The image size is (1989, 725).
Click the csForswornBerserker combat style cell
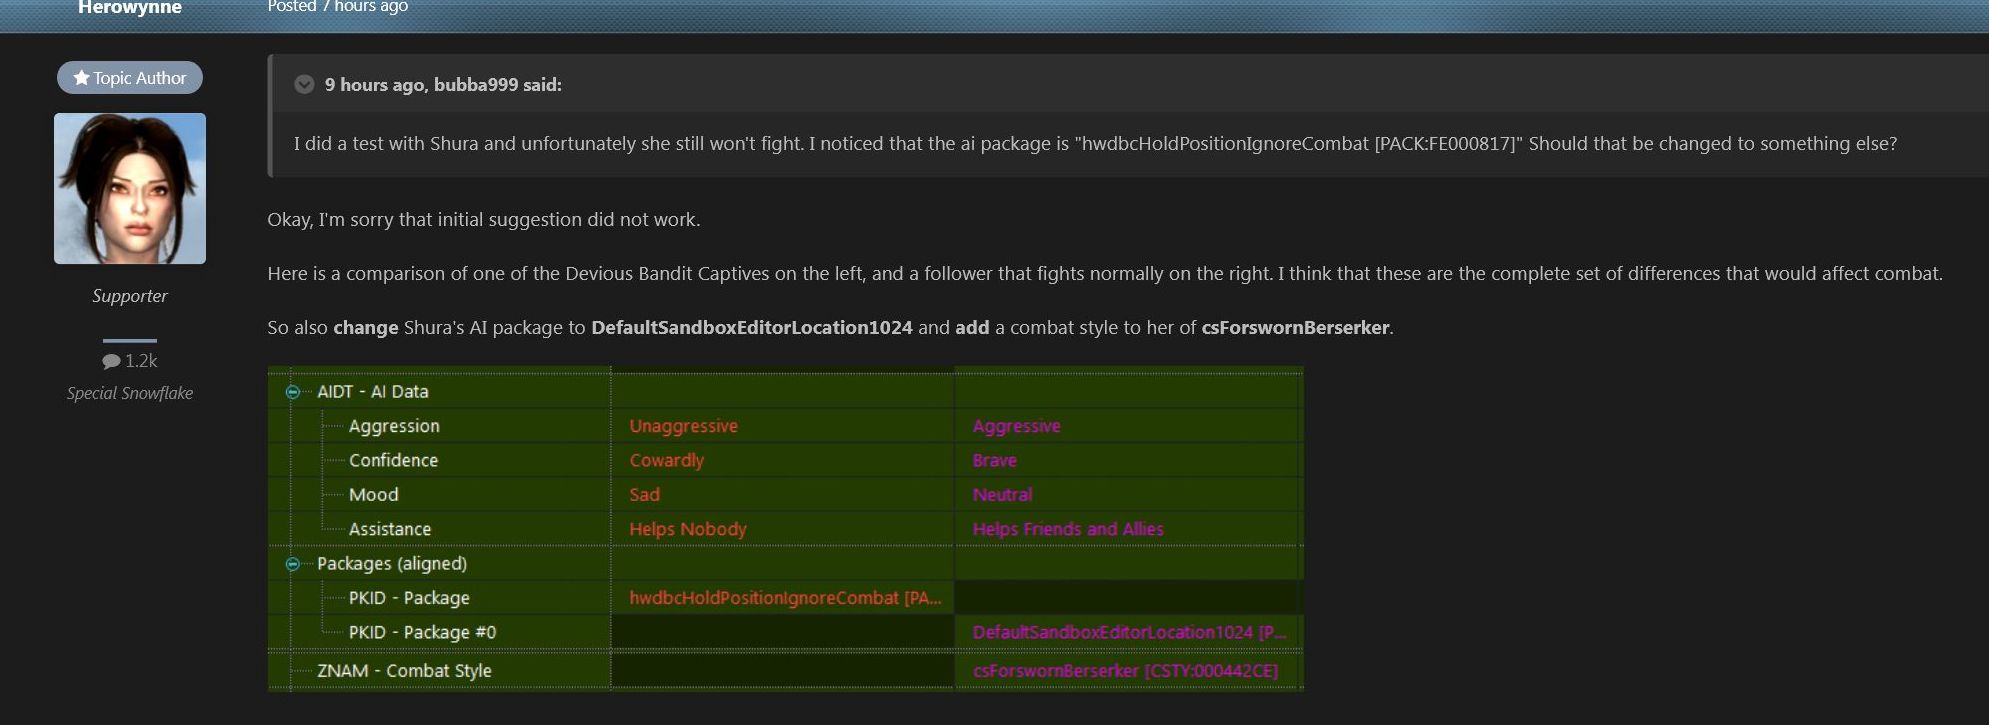pyautogui.click(x=1128, y=671)
